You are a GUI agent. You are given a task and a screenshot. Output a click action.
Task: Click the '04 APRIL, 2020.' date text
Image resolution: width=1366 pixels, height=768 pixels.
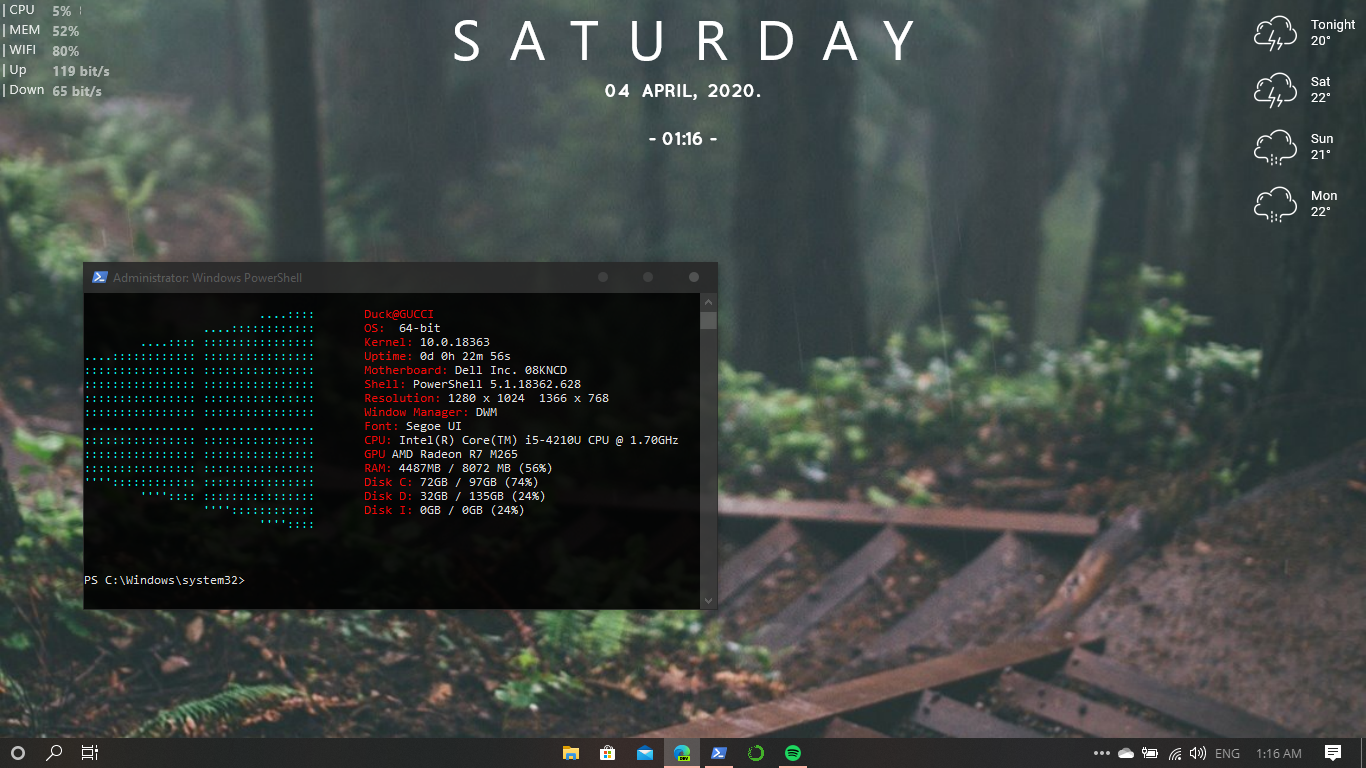tap(683, 91)
